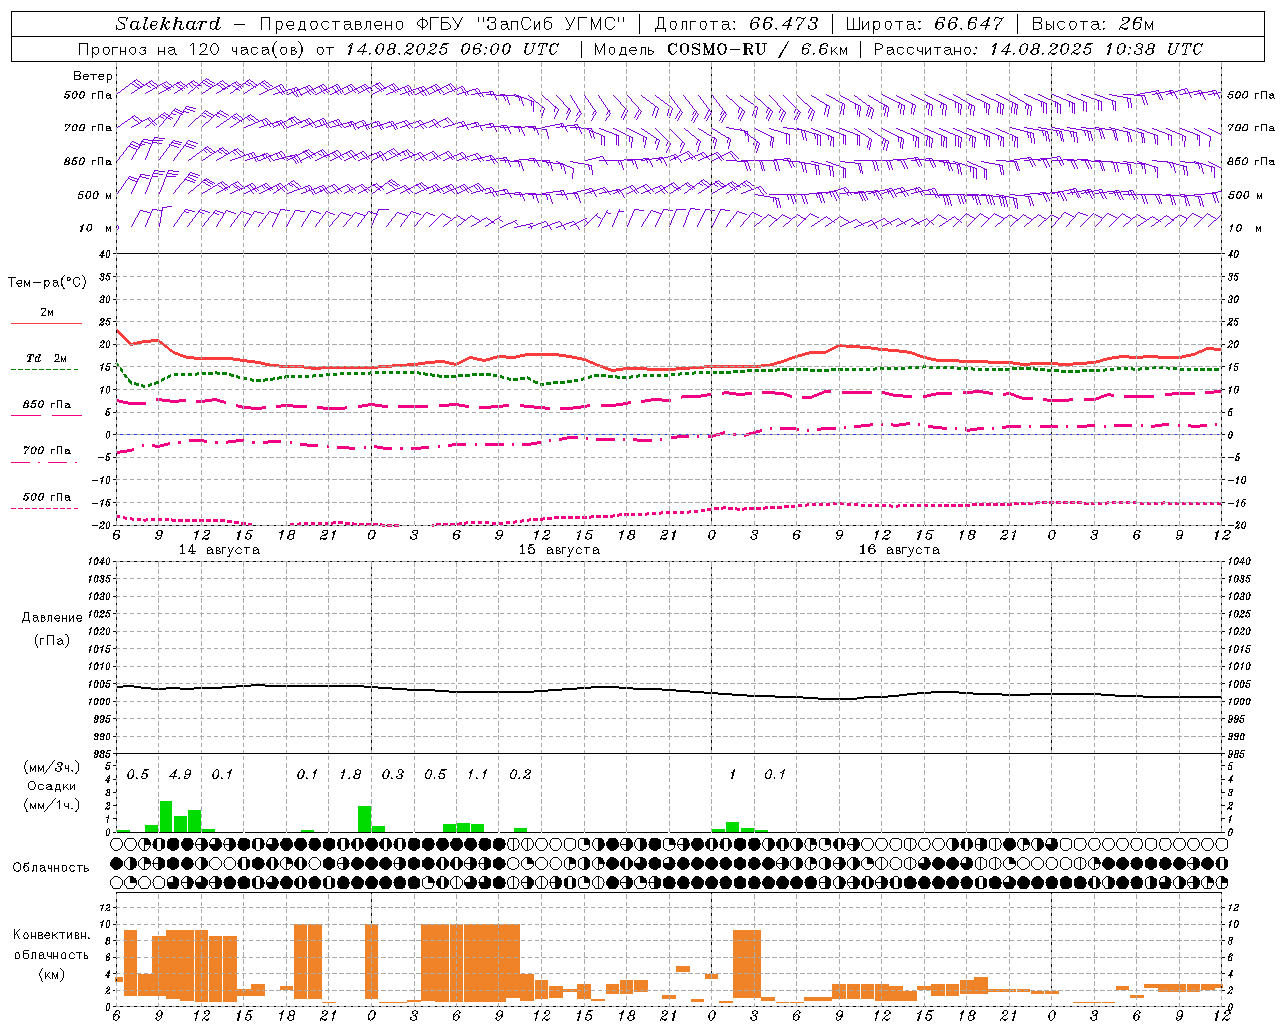Select the 15 августа date label
Screen dimensions: 1280x1024
[x=559, y=550]
